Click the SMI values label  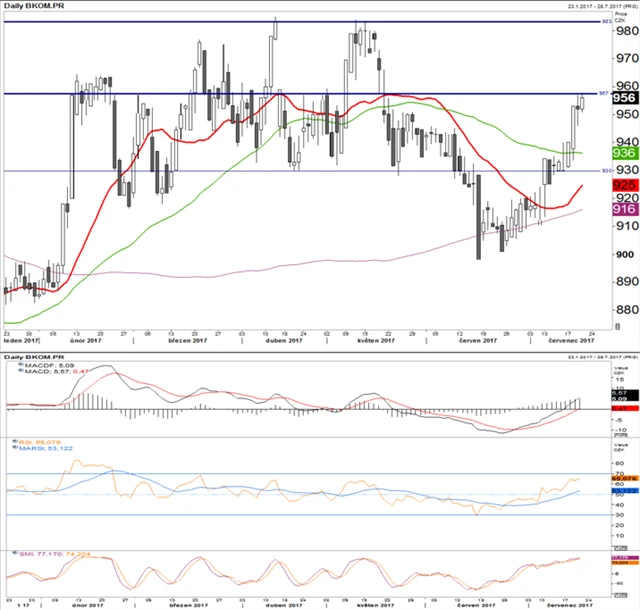(55, 554)
